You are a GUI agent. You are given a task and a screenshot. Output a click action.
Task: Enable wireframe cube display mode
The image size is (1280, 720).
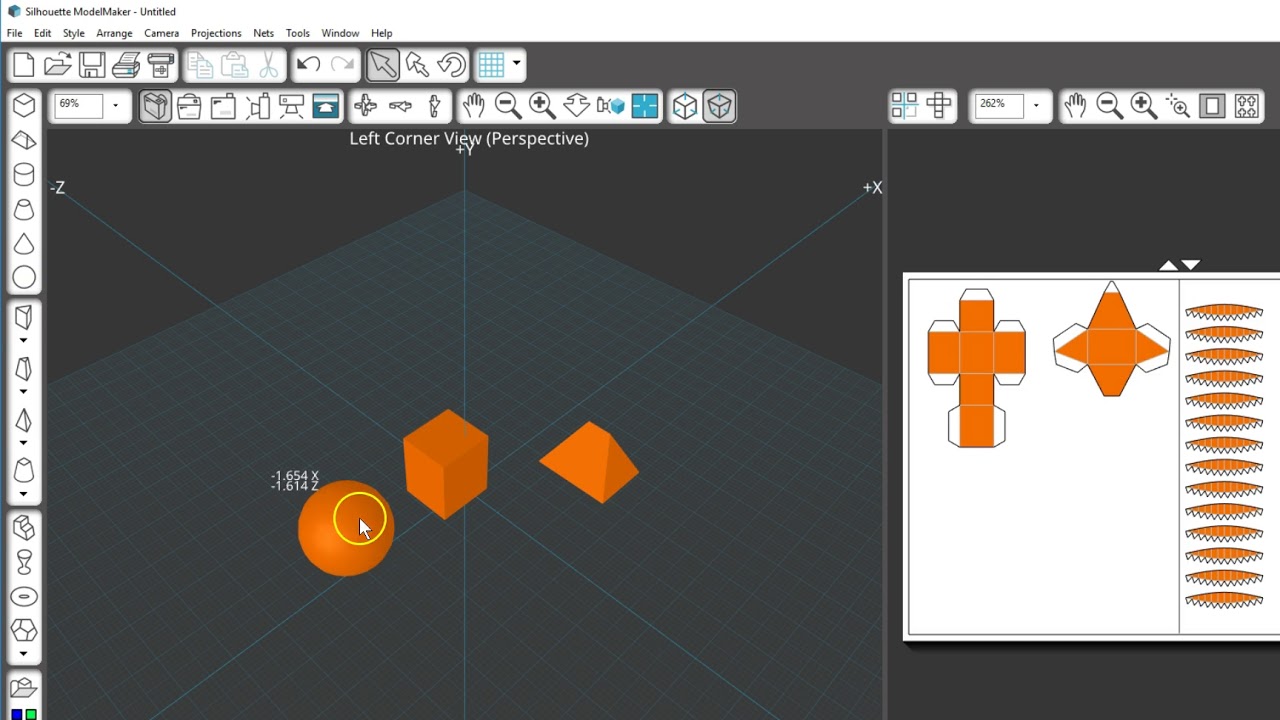(685, 106)
